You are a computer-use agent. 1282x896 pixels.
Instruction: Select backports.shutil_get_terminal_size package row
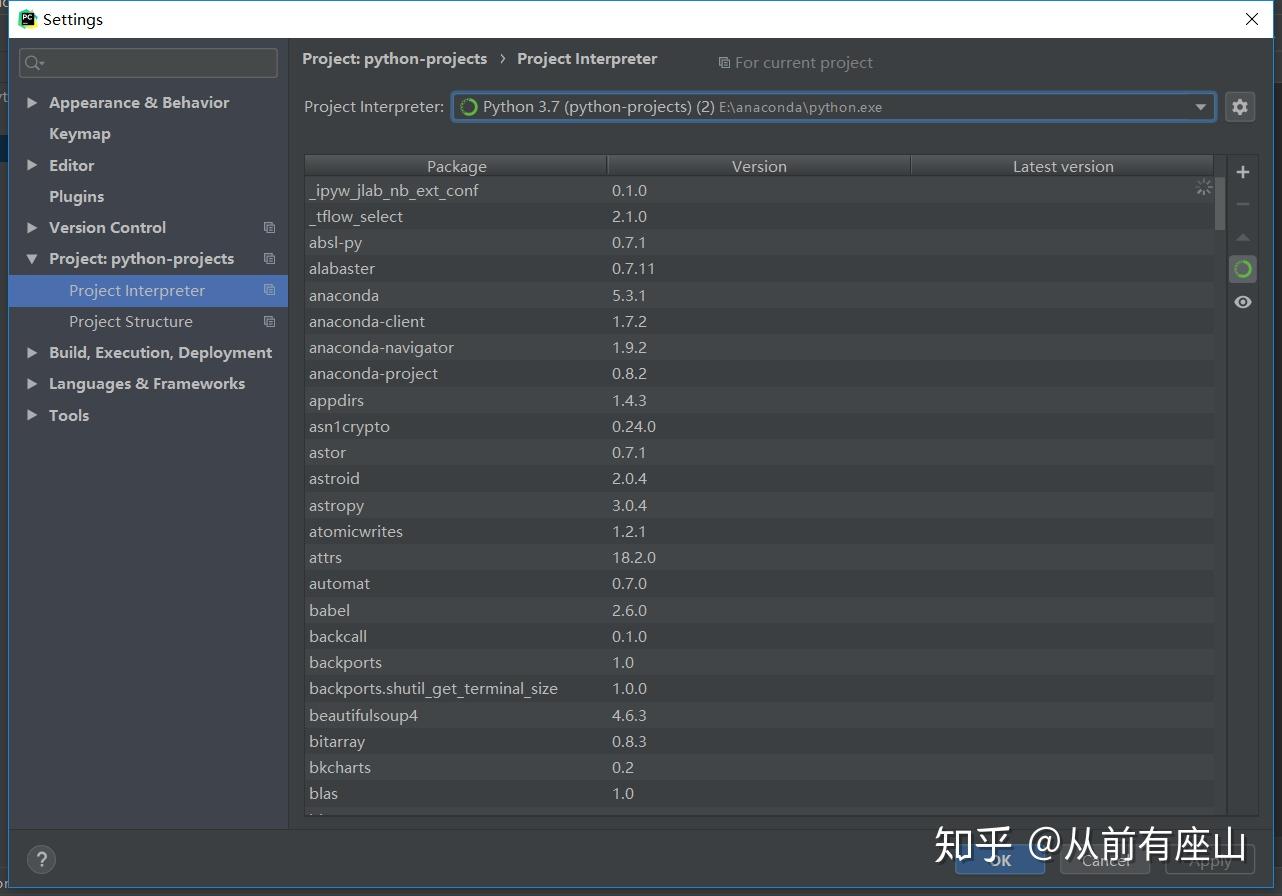(x=759, y=689)
